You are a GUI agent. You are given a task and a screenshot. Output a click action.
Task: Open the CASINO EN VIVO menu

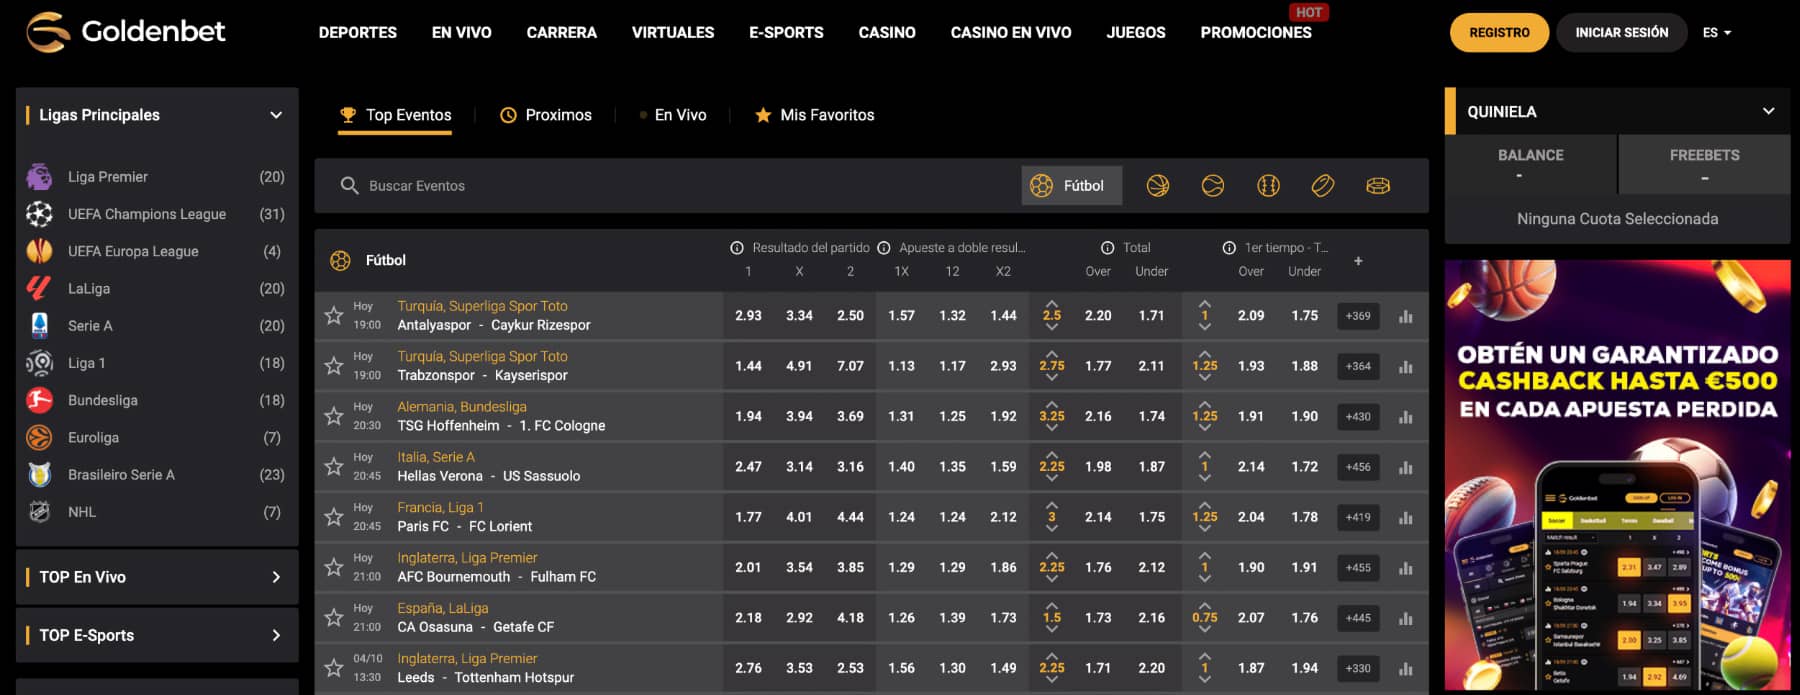(x=1010, y=33)
